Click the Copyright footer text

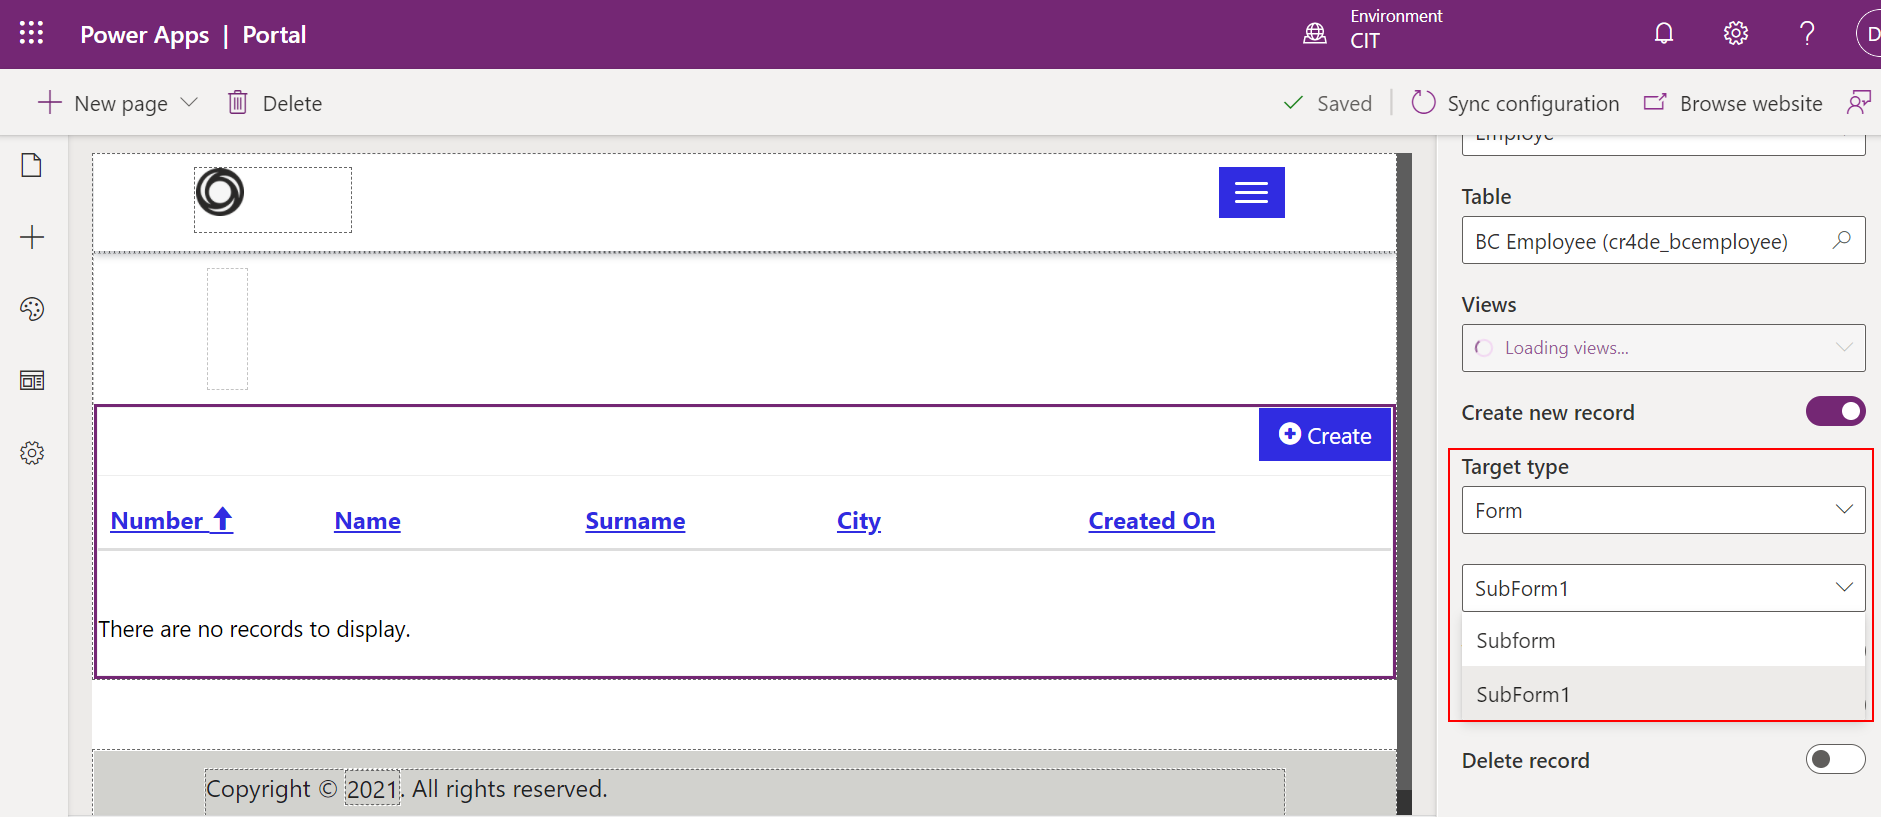tap(406, 789)
